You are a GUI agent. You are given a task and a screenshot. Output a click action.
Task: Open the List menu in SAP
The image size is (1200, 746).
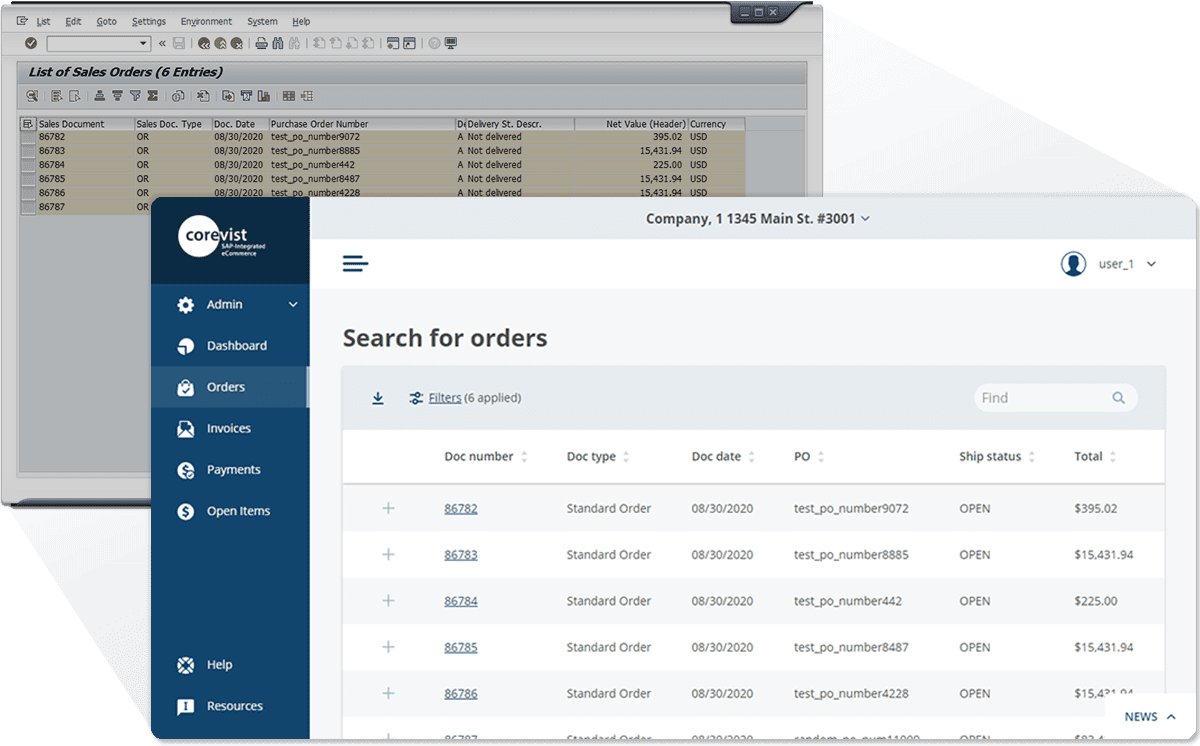coord(43,21)
